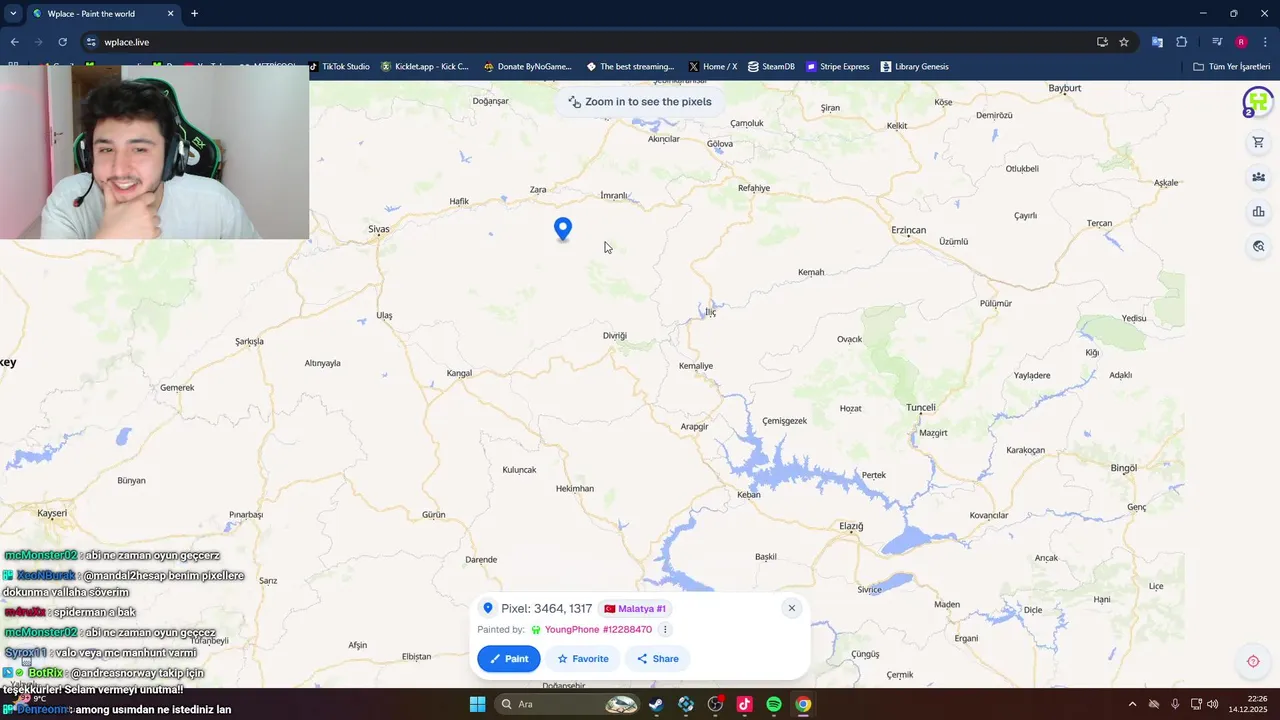Screen dimensions: 1280x720
Task: Open the Home / X bookmark
Action: pyautogui.click(x=712, y=67)
